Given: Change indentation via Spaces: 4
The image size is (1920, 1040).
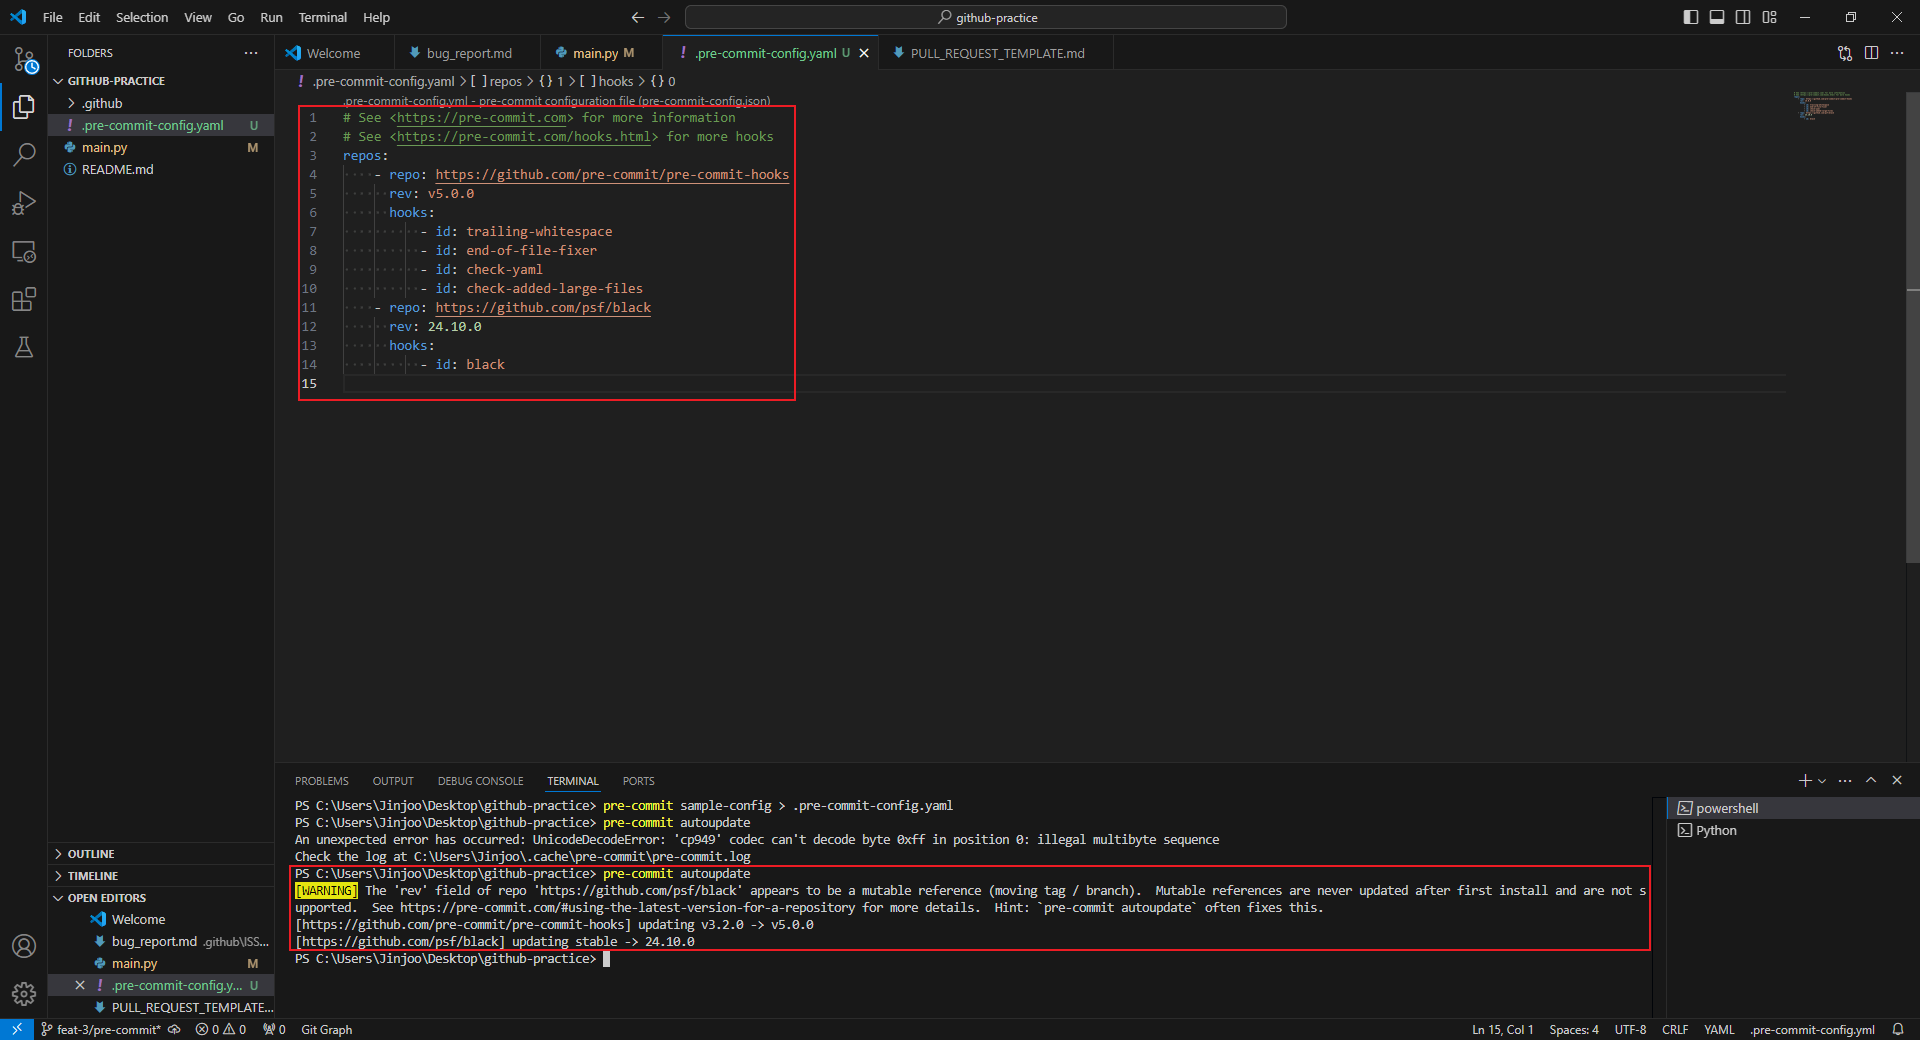Looking at the screenshot, I should pos(1574,1029).
